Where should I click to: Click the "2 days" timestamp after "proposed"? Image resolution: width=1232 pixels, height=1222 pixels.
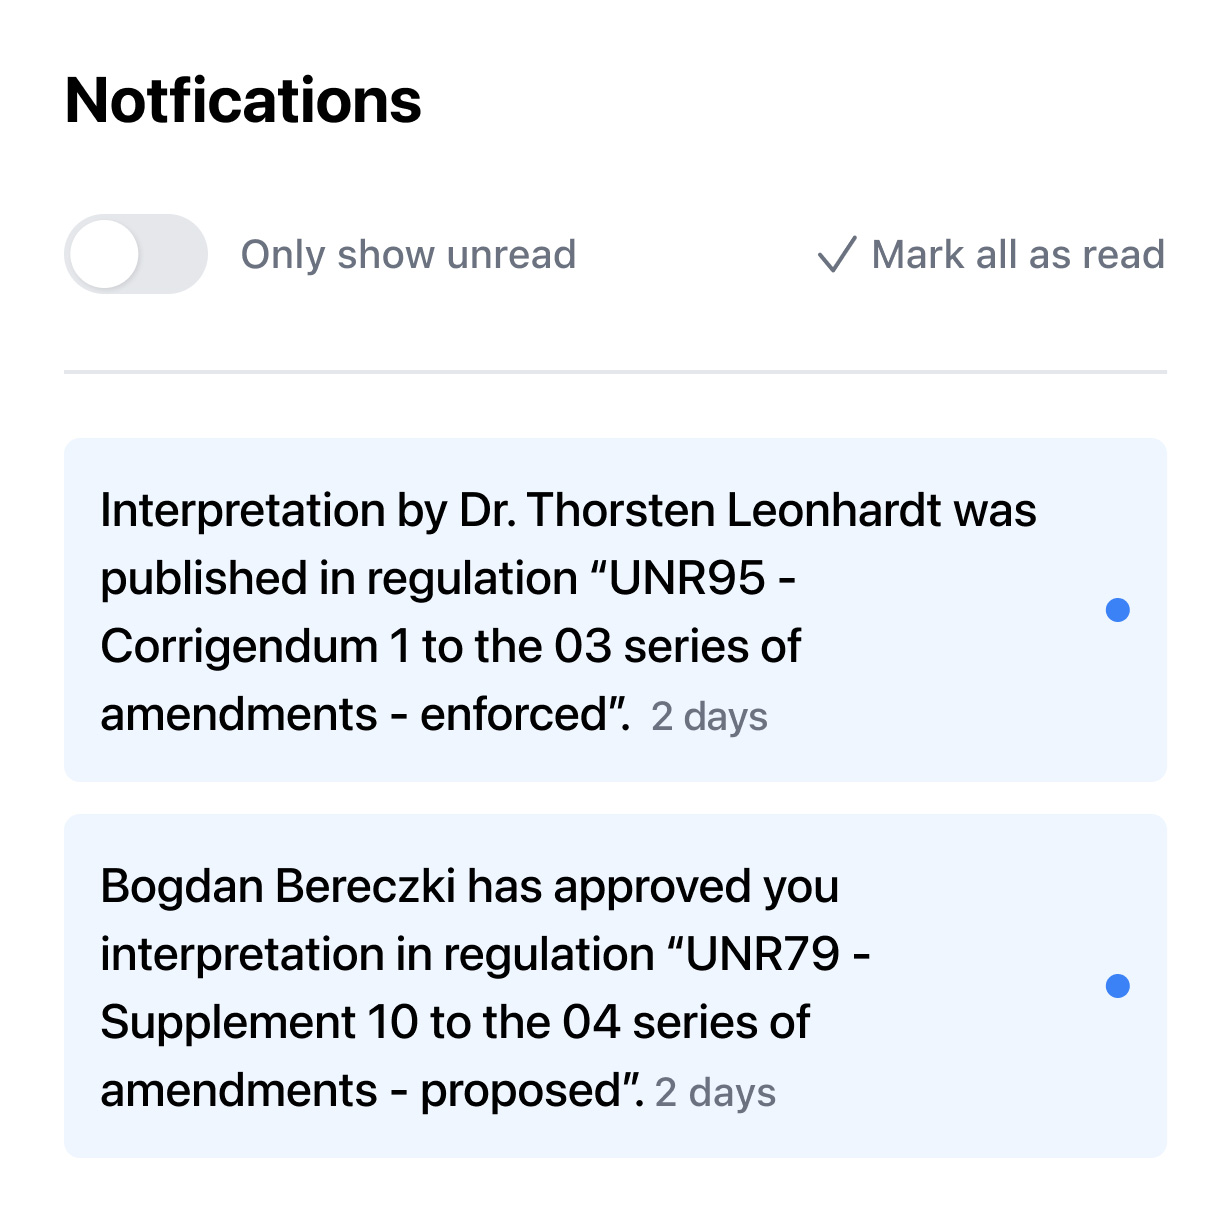pyautogui.click(x=715, y=1093)
